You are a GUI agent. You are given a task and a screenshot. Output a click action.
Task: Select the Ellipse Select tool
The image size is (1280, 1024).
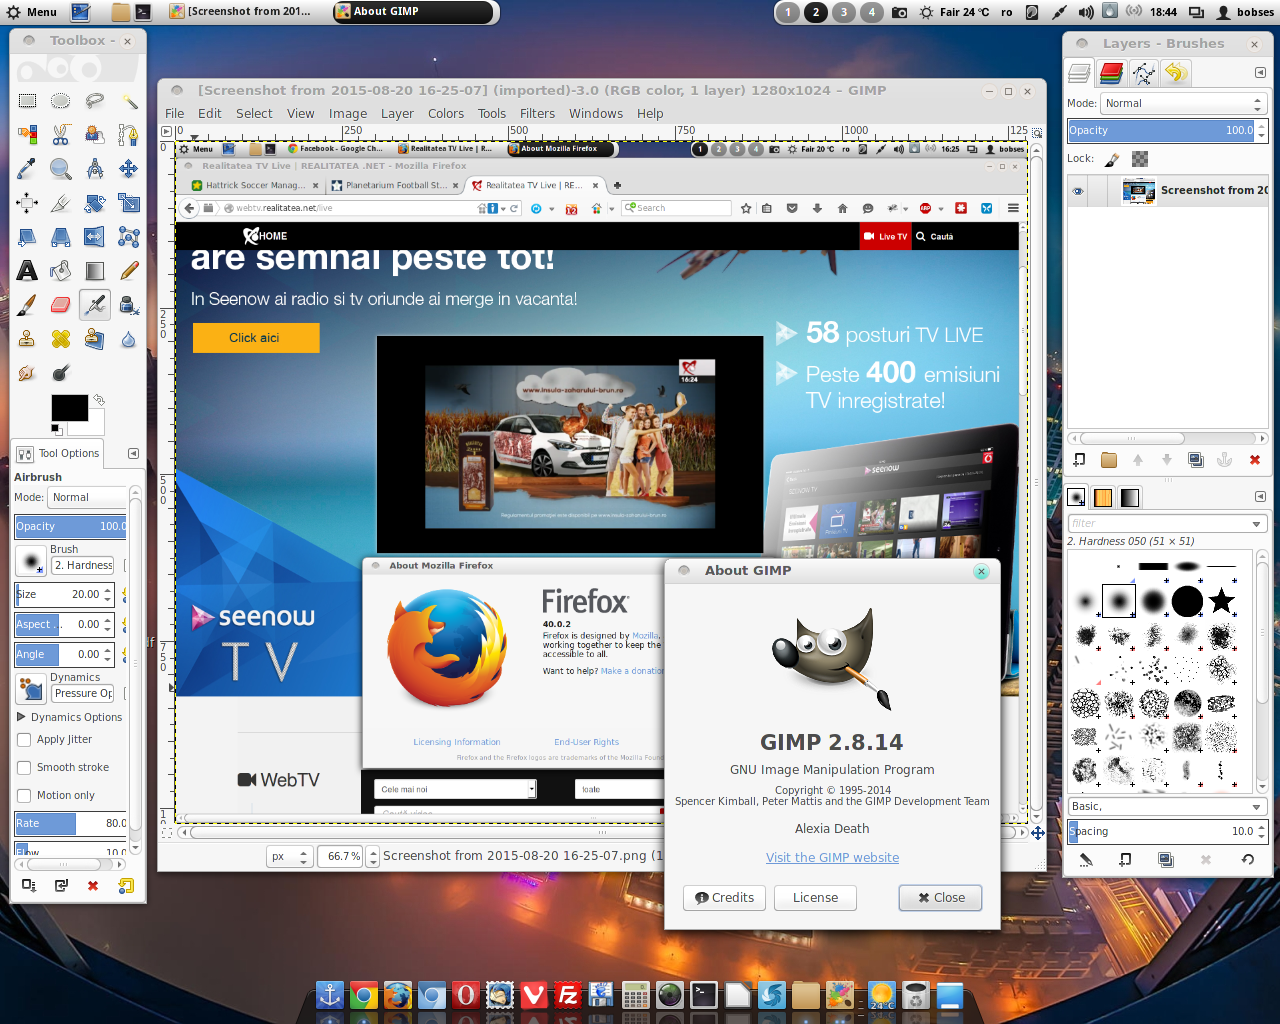pos(61,101)
